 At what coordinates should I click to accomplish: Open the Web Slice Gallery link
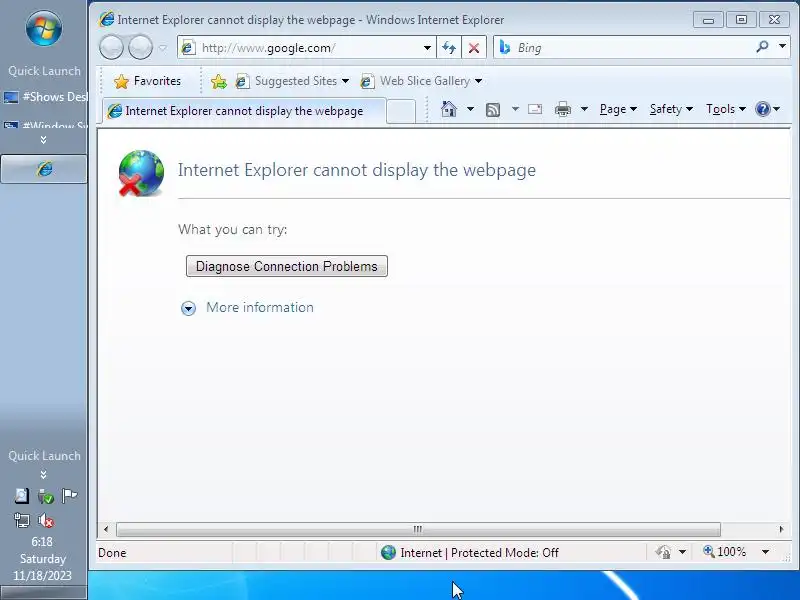421,81
